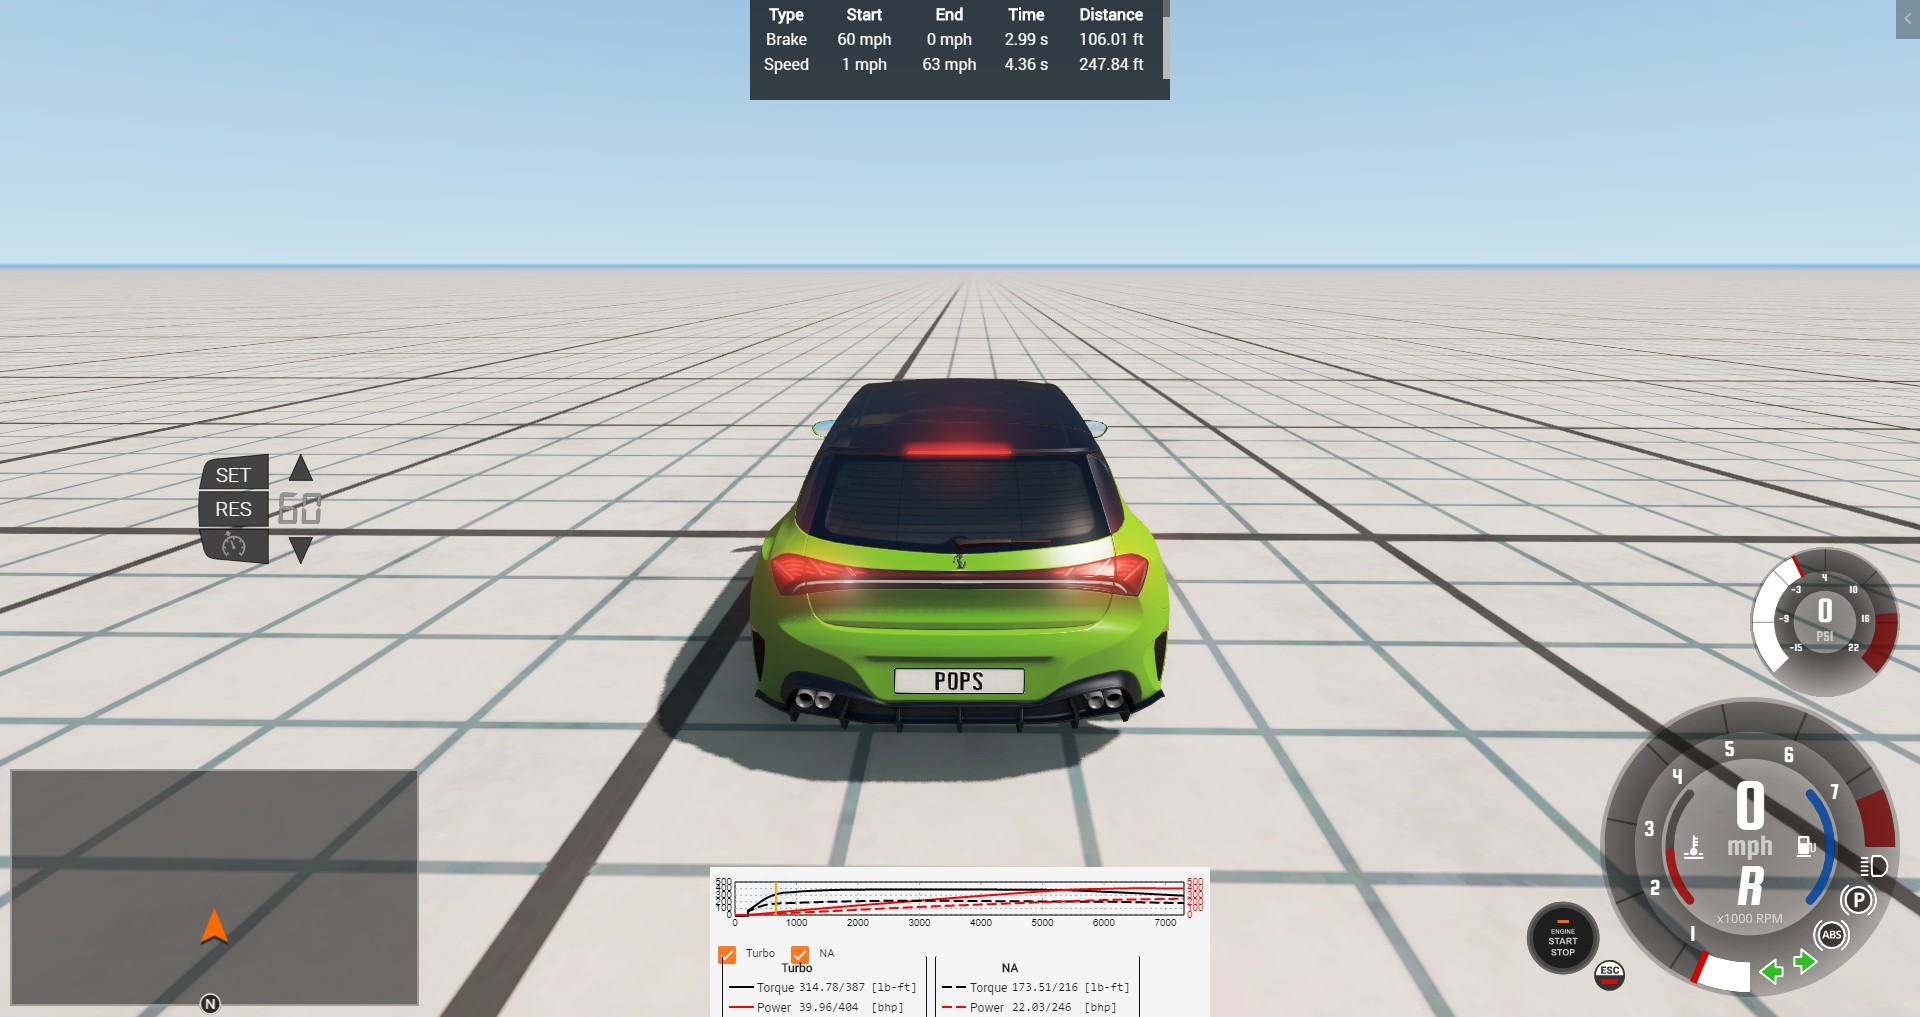Uncheck the Turbo curve checkbox
Image resolution: width=1920 pixels, height=1017 pixels.
[x=727, y=955]
